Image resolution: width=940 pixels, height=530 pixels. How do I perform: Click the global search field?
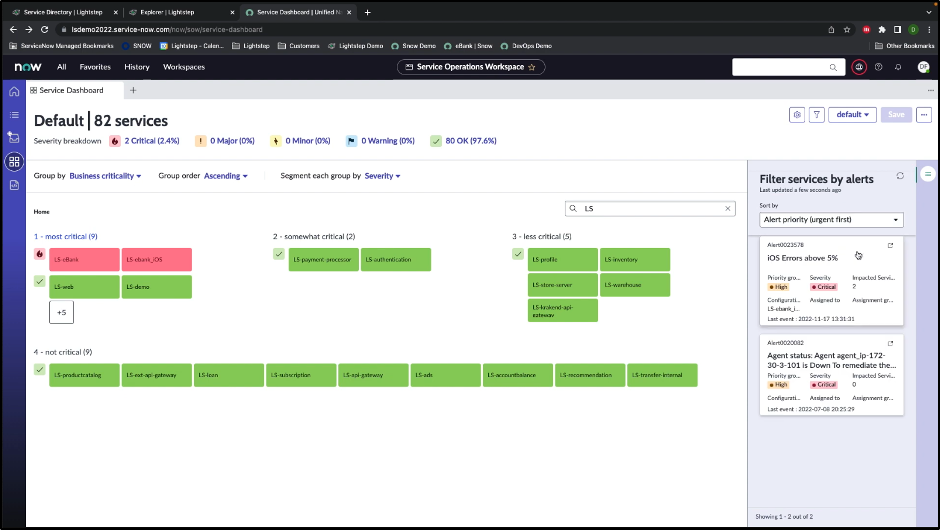pos(788,67)
